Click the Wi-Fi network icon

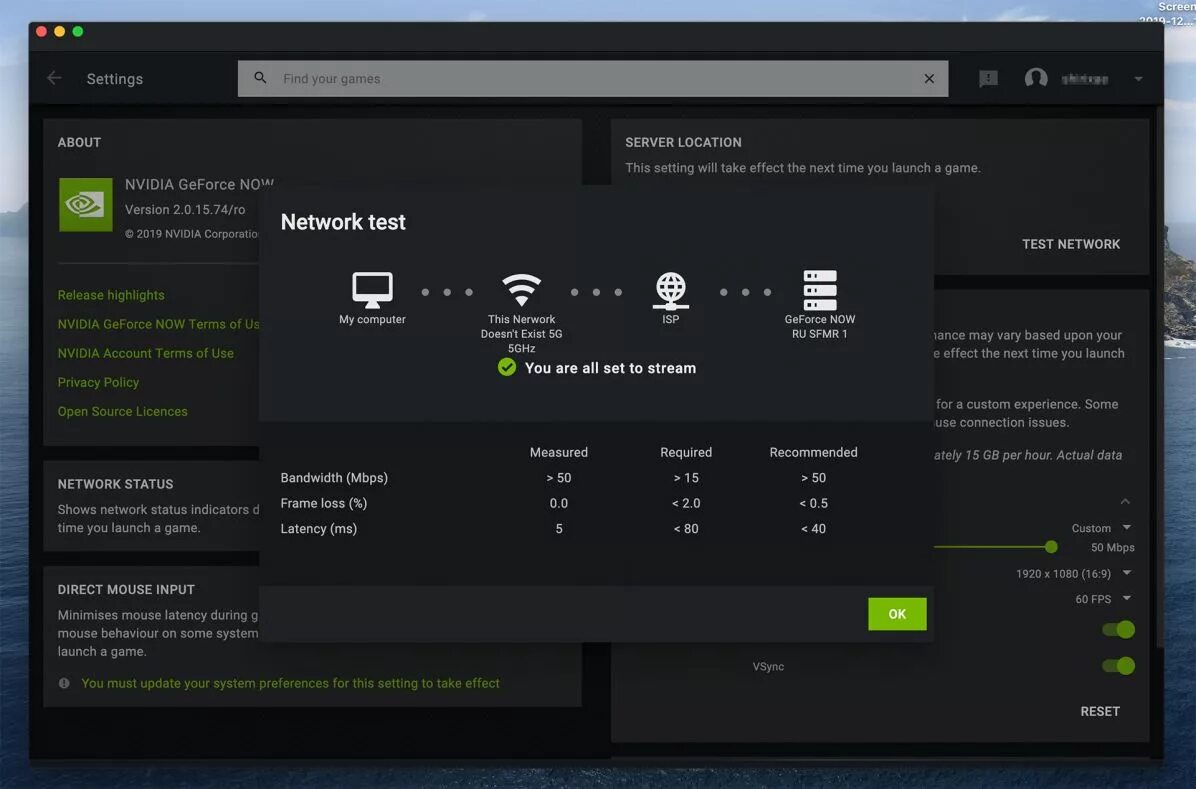coord(522,290)
